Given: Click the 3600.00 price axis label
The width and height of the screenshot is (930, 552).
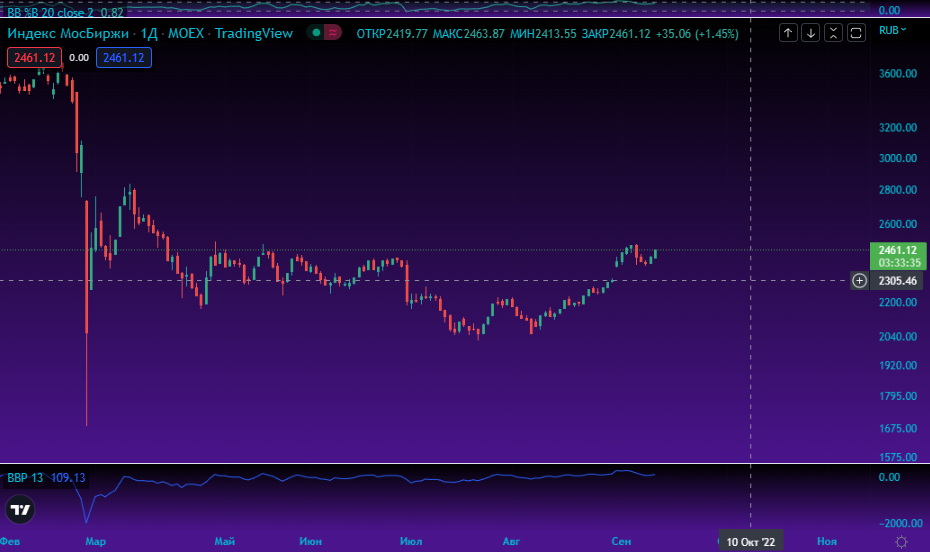Looking at the screenshot, I should point(897,74).
